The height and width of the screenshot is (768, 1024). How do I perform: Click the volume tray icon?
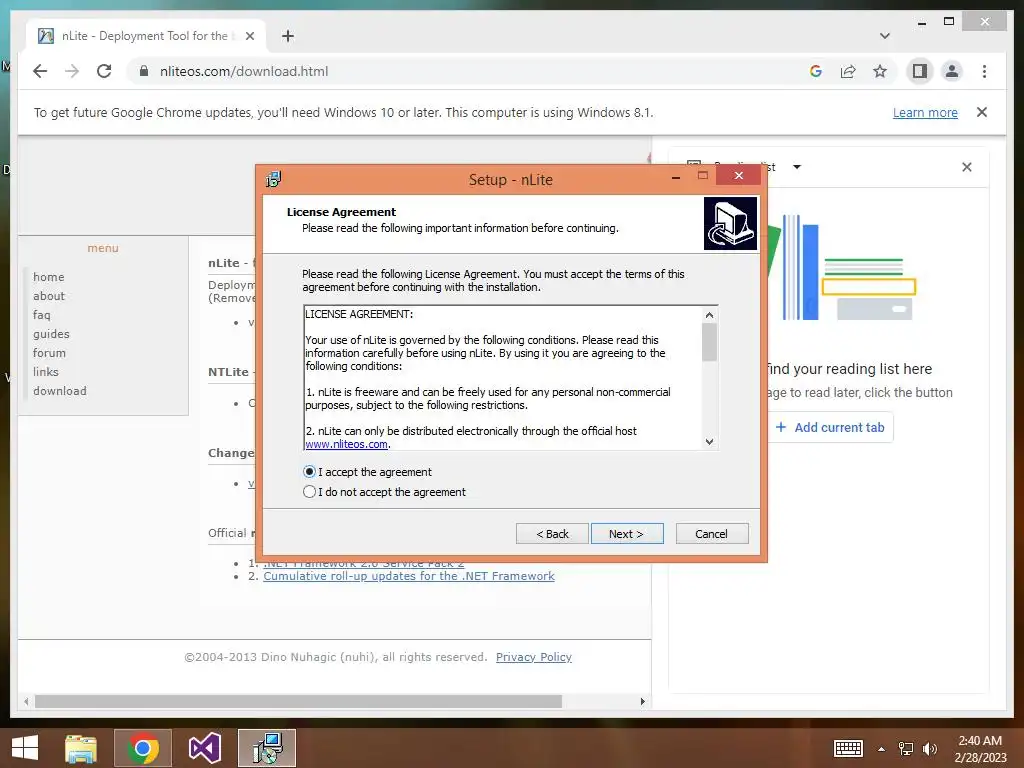coord(930,748)
